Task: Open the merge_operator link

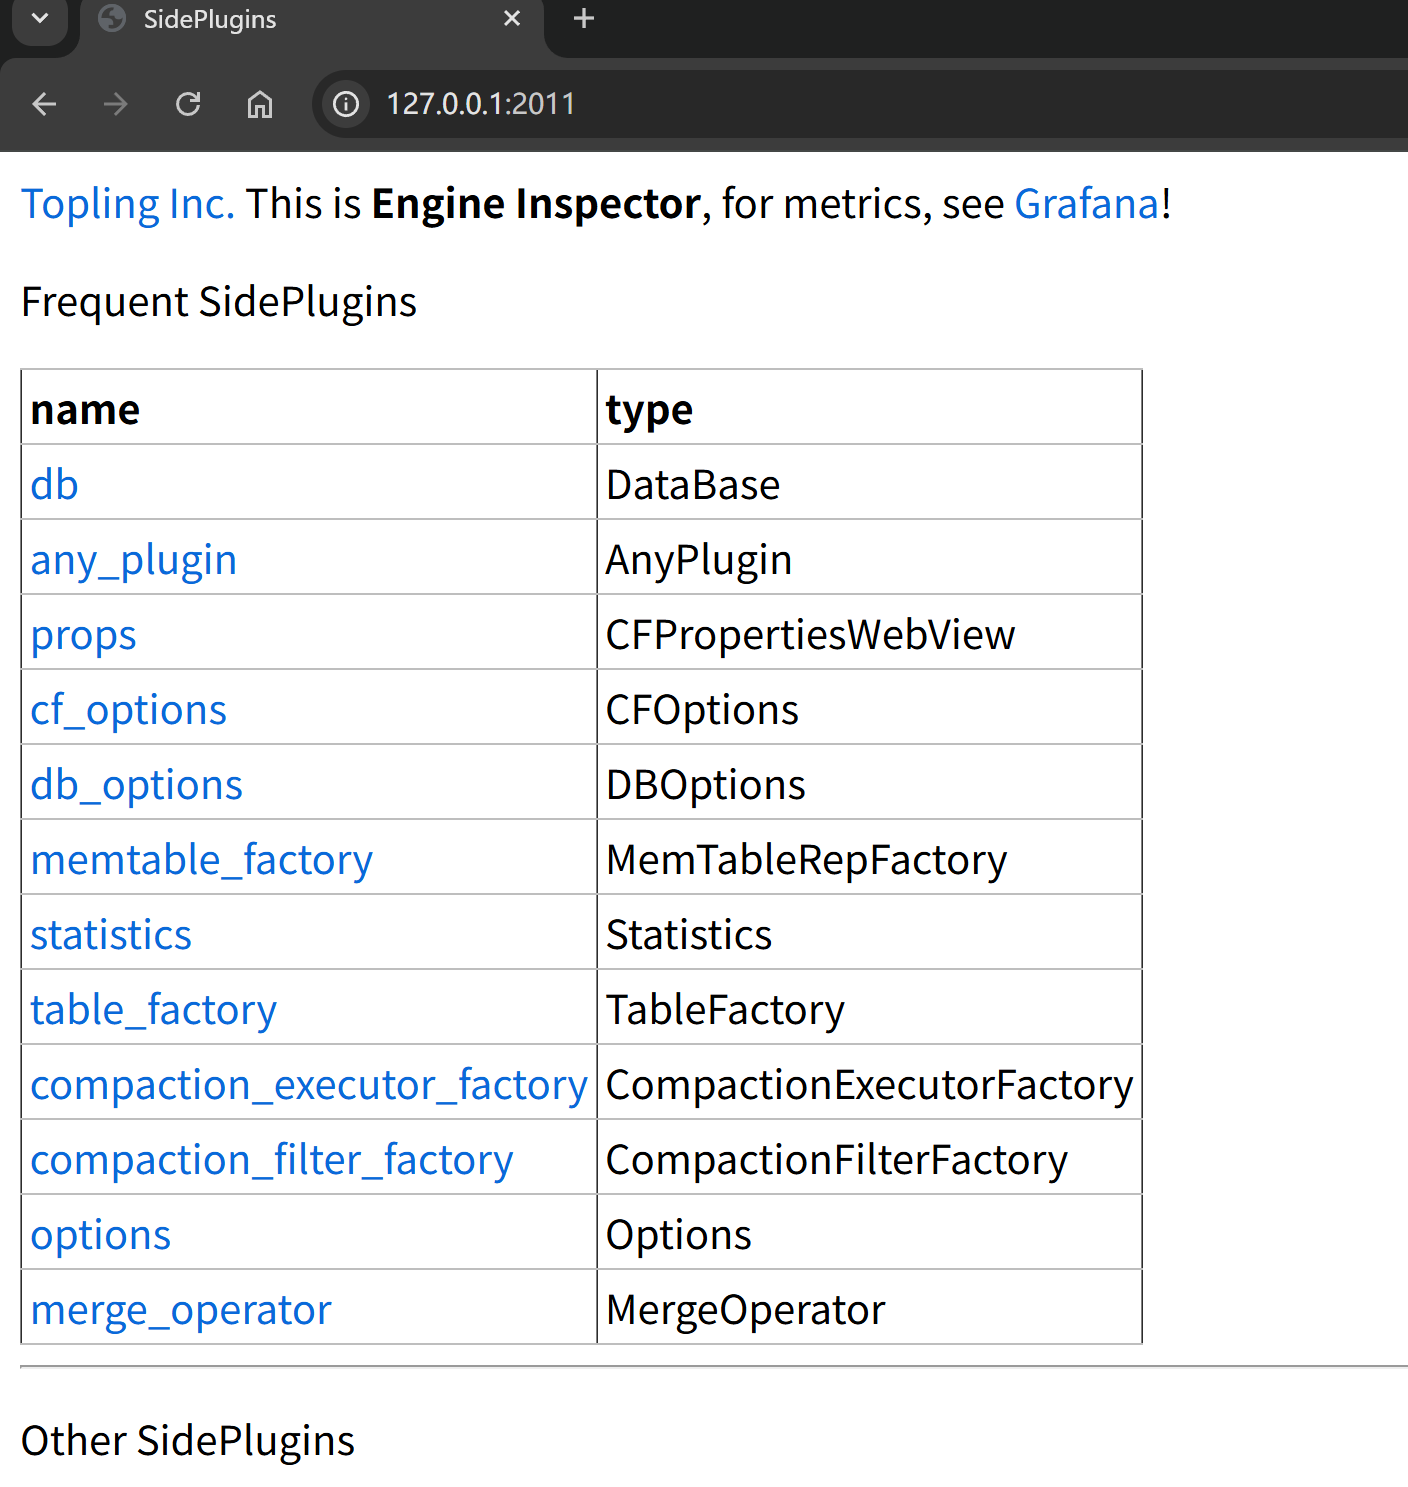Action: tap(180, 1310)
